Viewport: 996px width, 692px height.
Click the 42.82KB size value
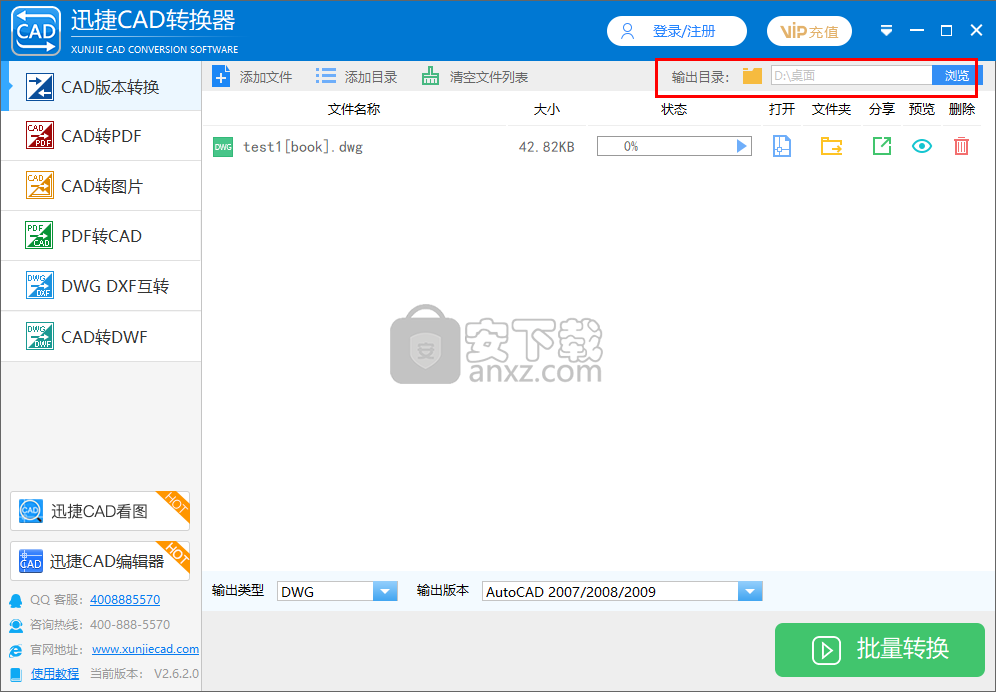(x=546, y=147)
